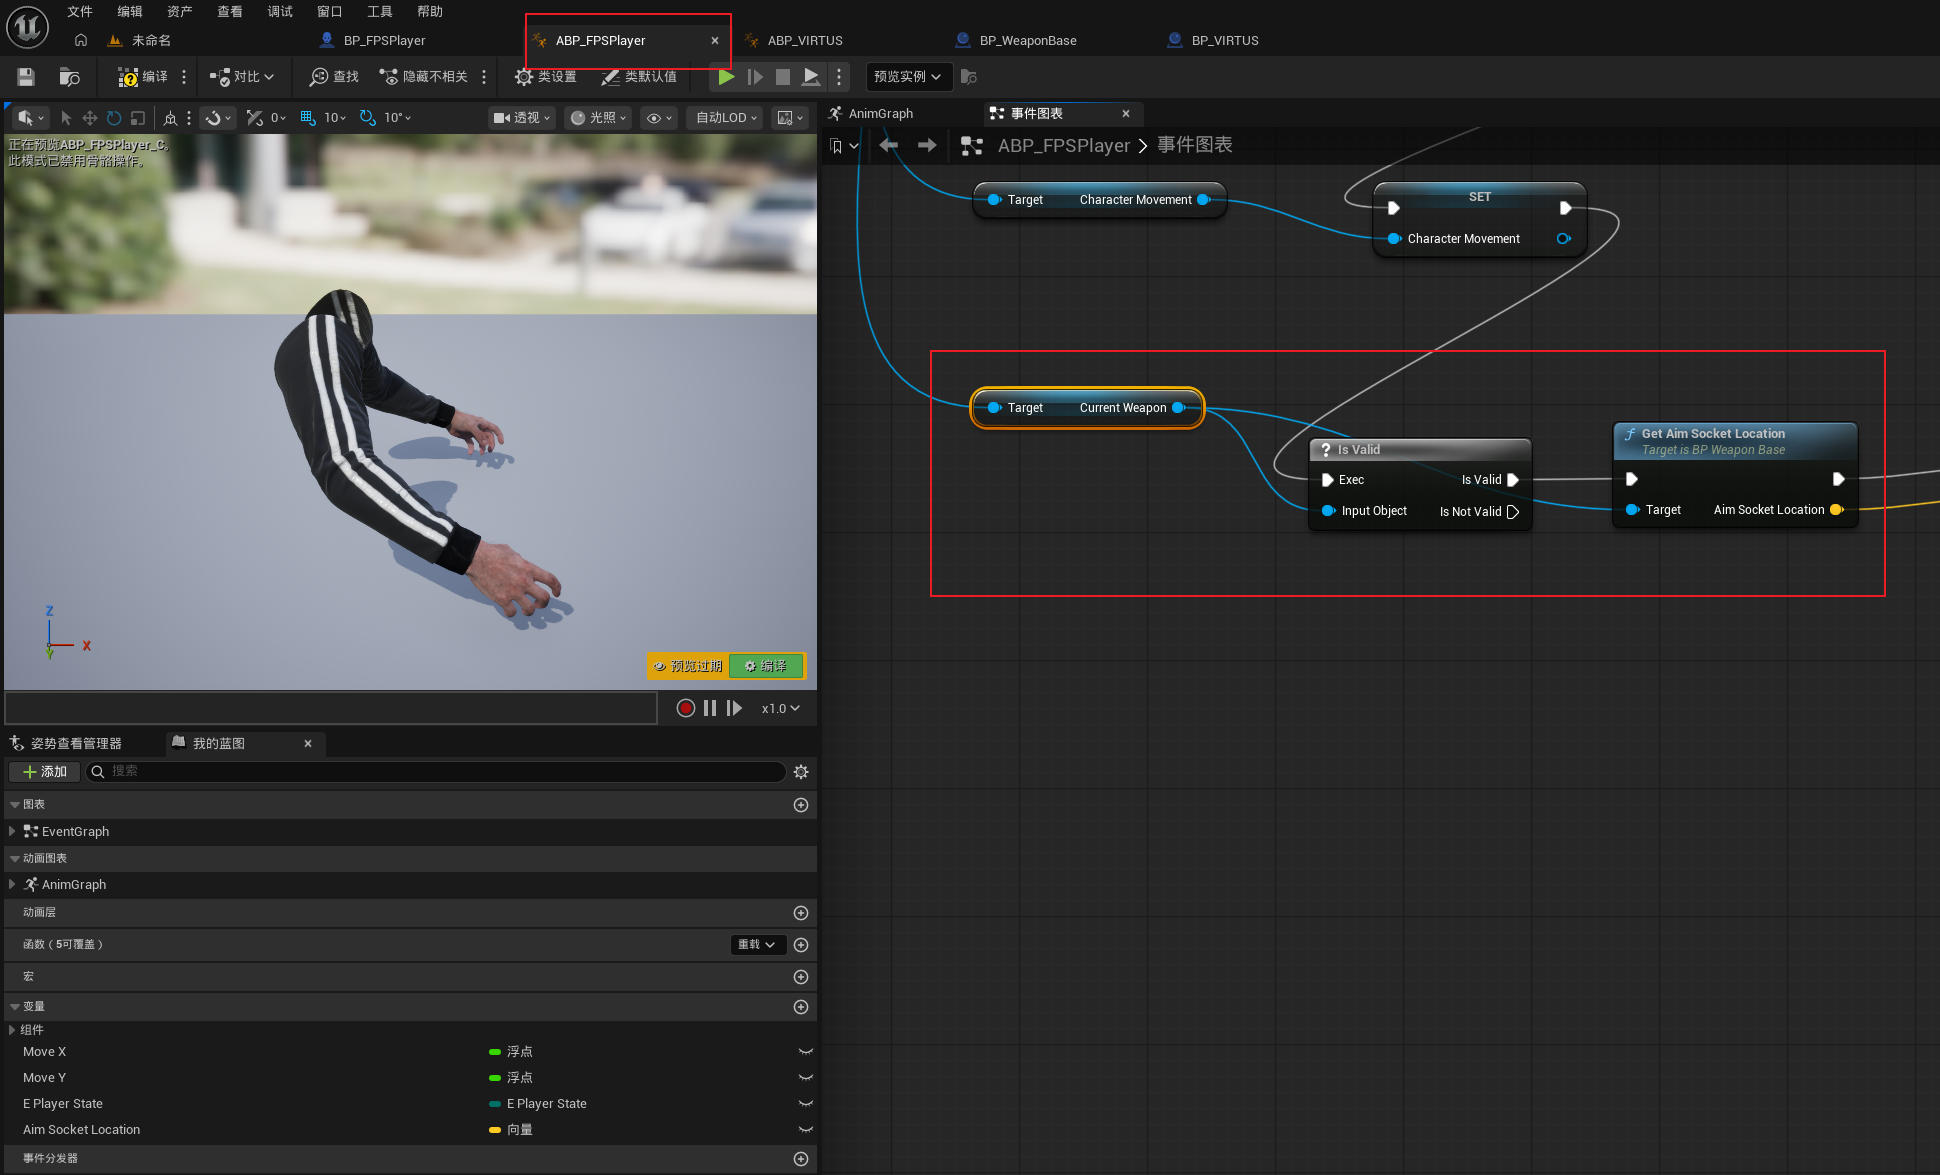Screen dimensions: 1940x1175
Task: Click the plus icon on 动画层 row
Action: pos(801,913)
